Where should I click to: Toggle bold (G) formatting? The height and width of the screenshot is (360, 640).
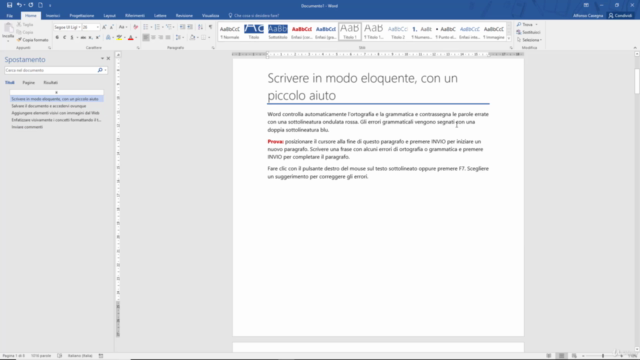[57, 38]
